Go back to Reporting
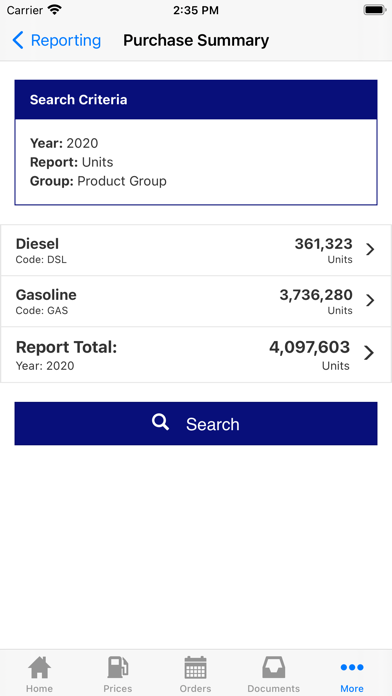 coord(57,40)
